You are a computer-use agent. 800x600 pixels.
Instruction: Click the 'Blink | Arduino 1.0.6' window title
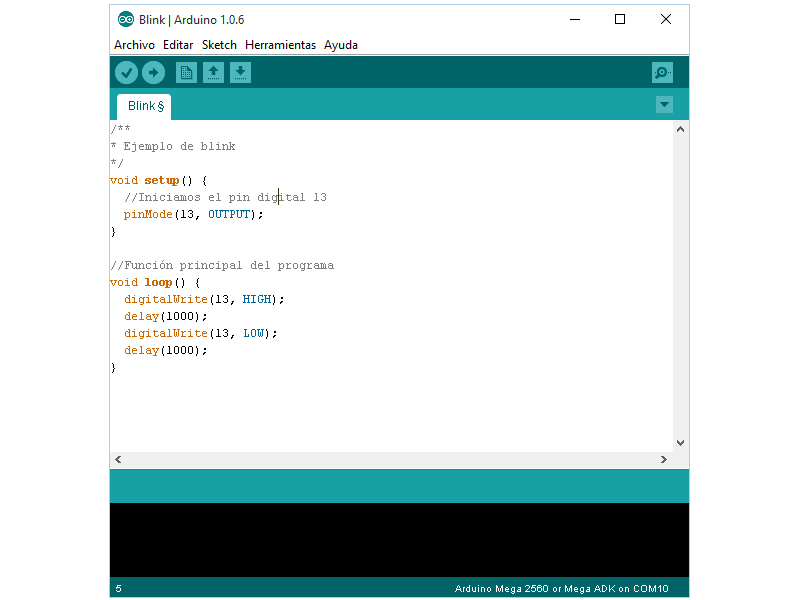[191, 20]
